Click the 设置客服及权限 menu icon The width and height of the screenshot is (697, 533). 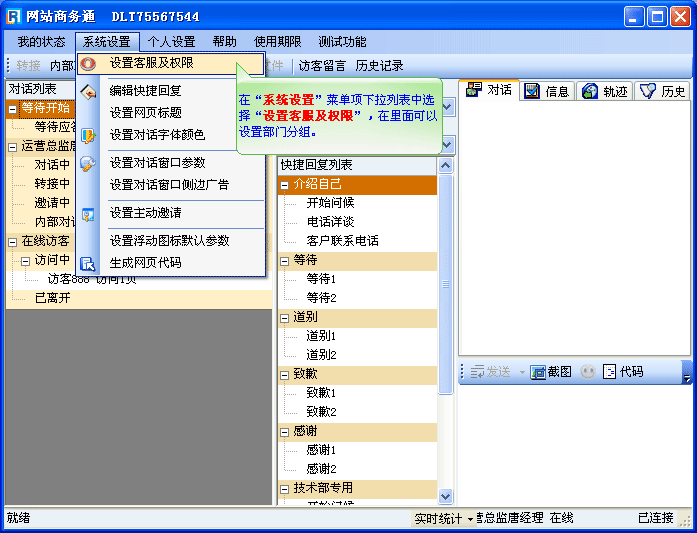point(89,63)
